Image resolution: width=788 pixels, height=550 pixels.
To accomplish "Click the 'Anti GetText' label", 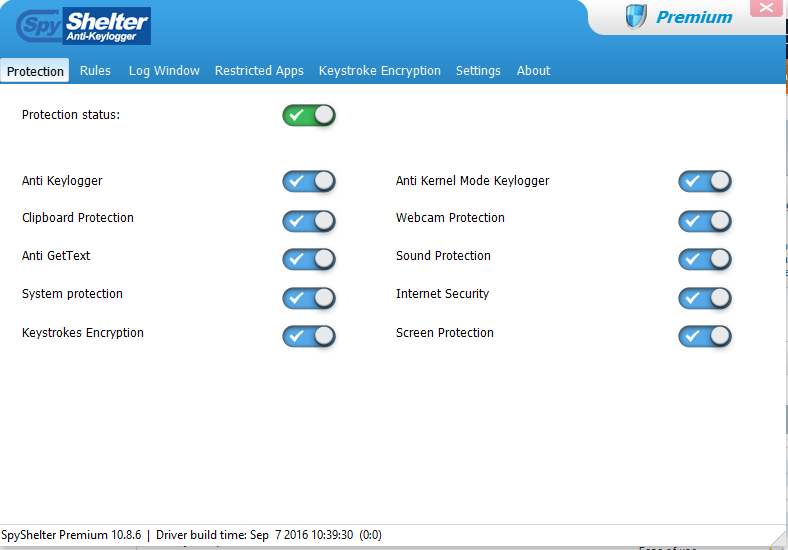I will tap(56, 255).
